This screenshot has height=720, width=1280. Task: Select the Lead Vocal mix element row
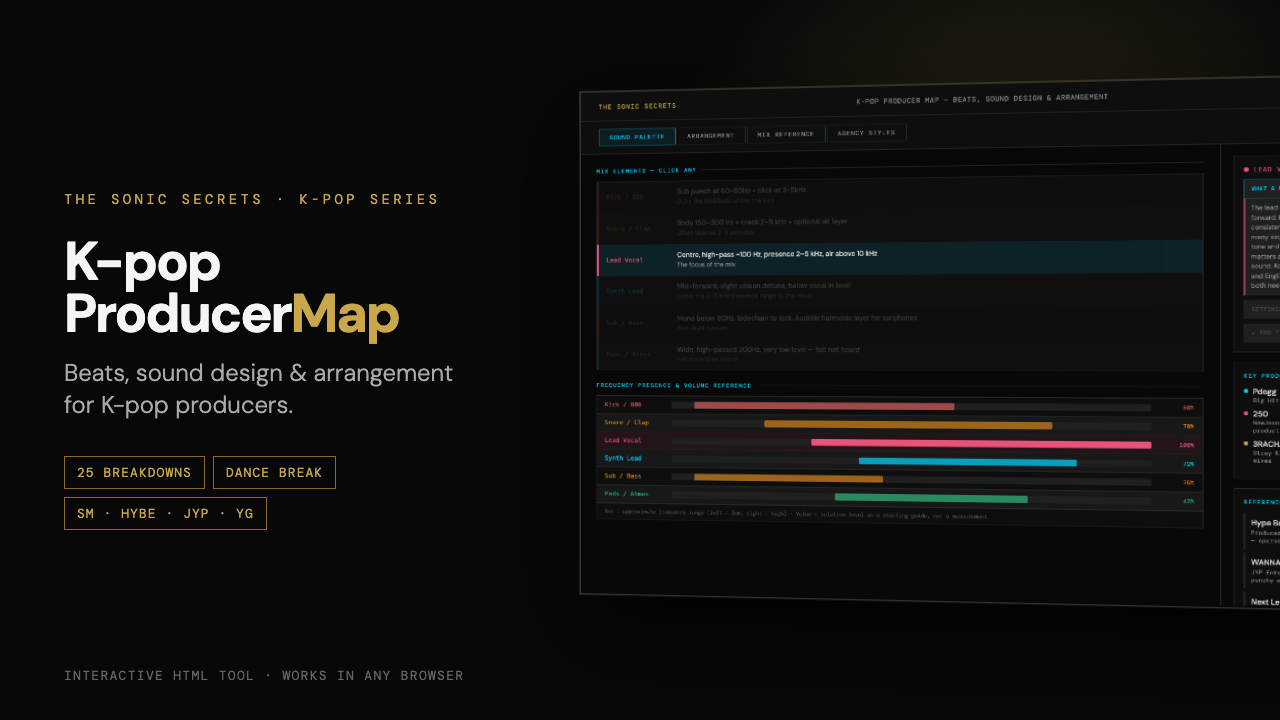(899, 258)
